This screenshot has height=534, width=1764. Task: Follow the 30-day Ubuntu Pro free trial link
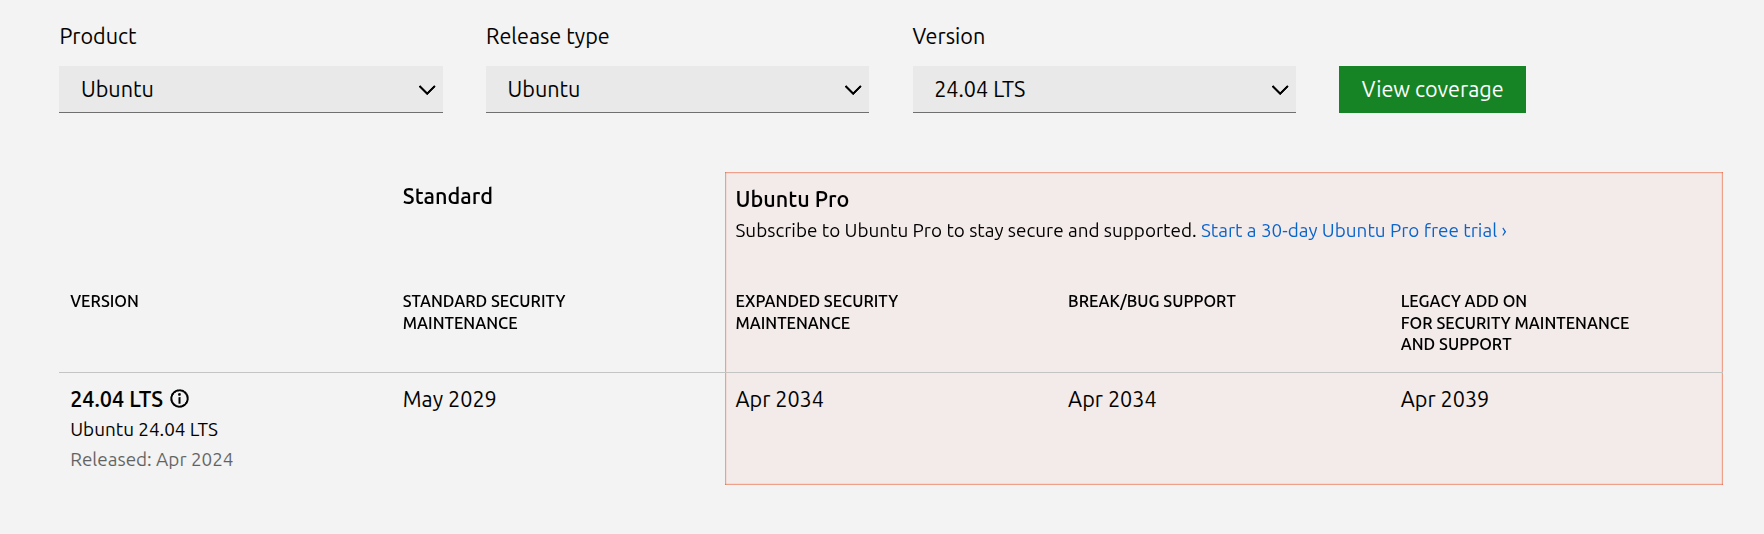coord(1352,231)
